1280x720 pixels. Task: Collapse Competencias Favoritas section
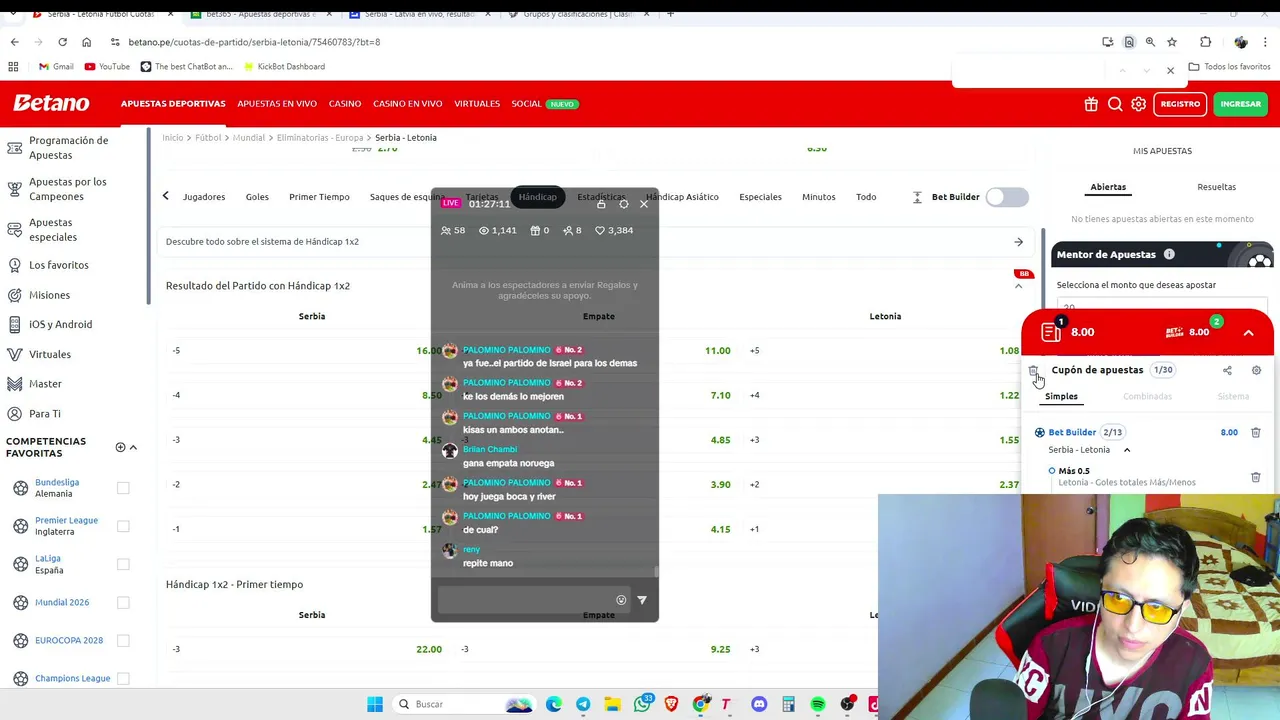coord(133,447)
